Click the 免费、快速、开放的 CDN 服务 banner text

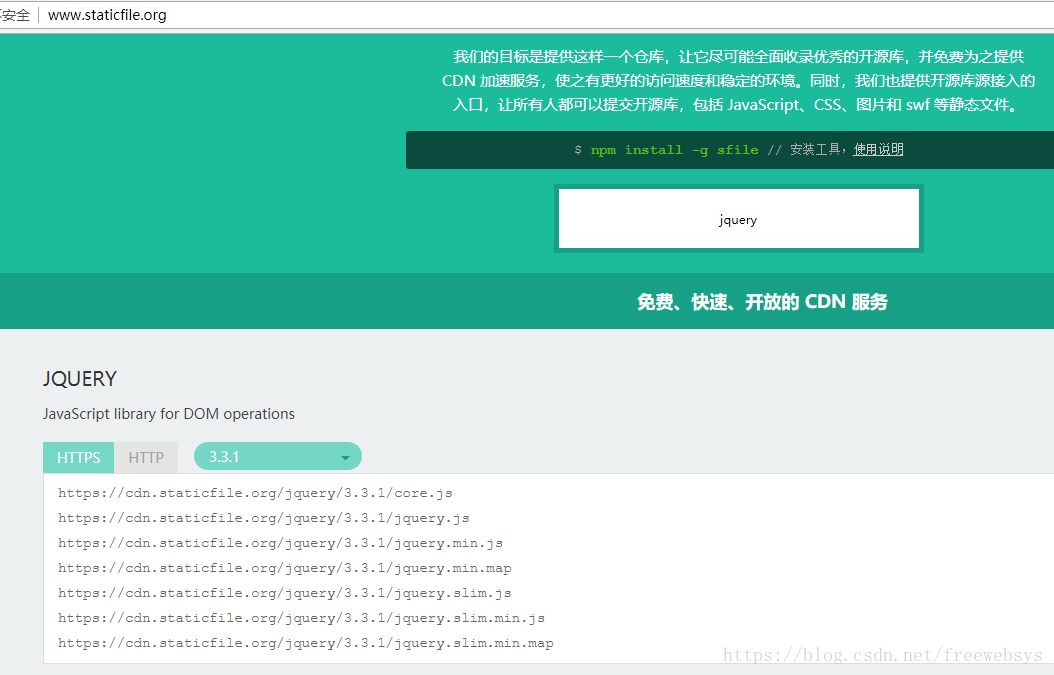point(762,302)
